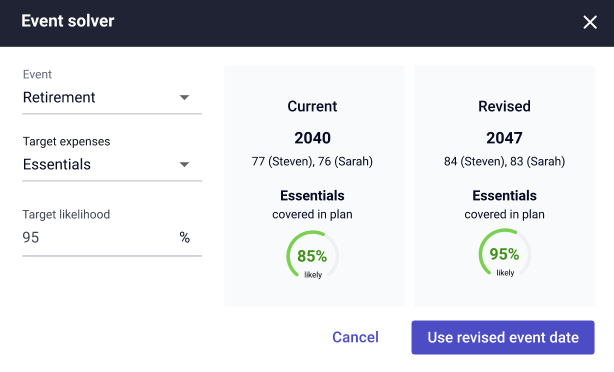Click the percent sign suffix
Image resolution: width=614 pixels, height=372 pixels.
(x=184, y=237)
